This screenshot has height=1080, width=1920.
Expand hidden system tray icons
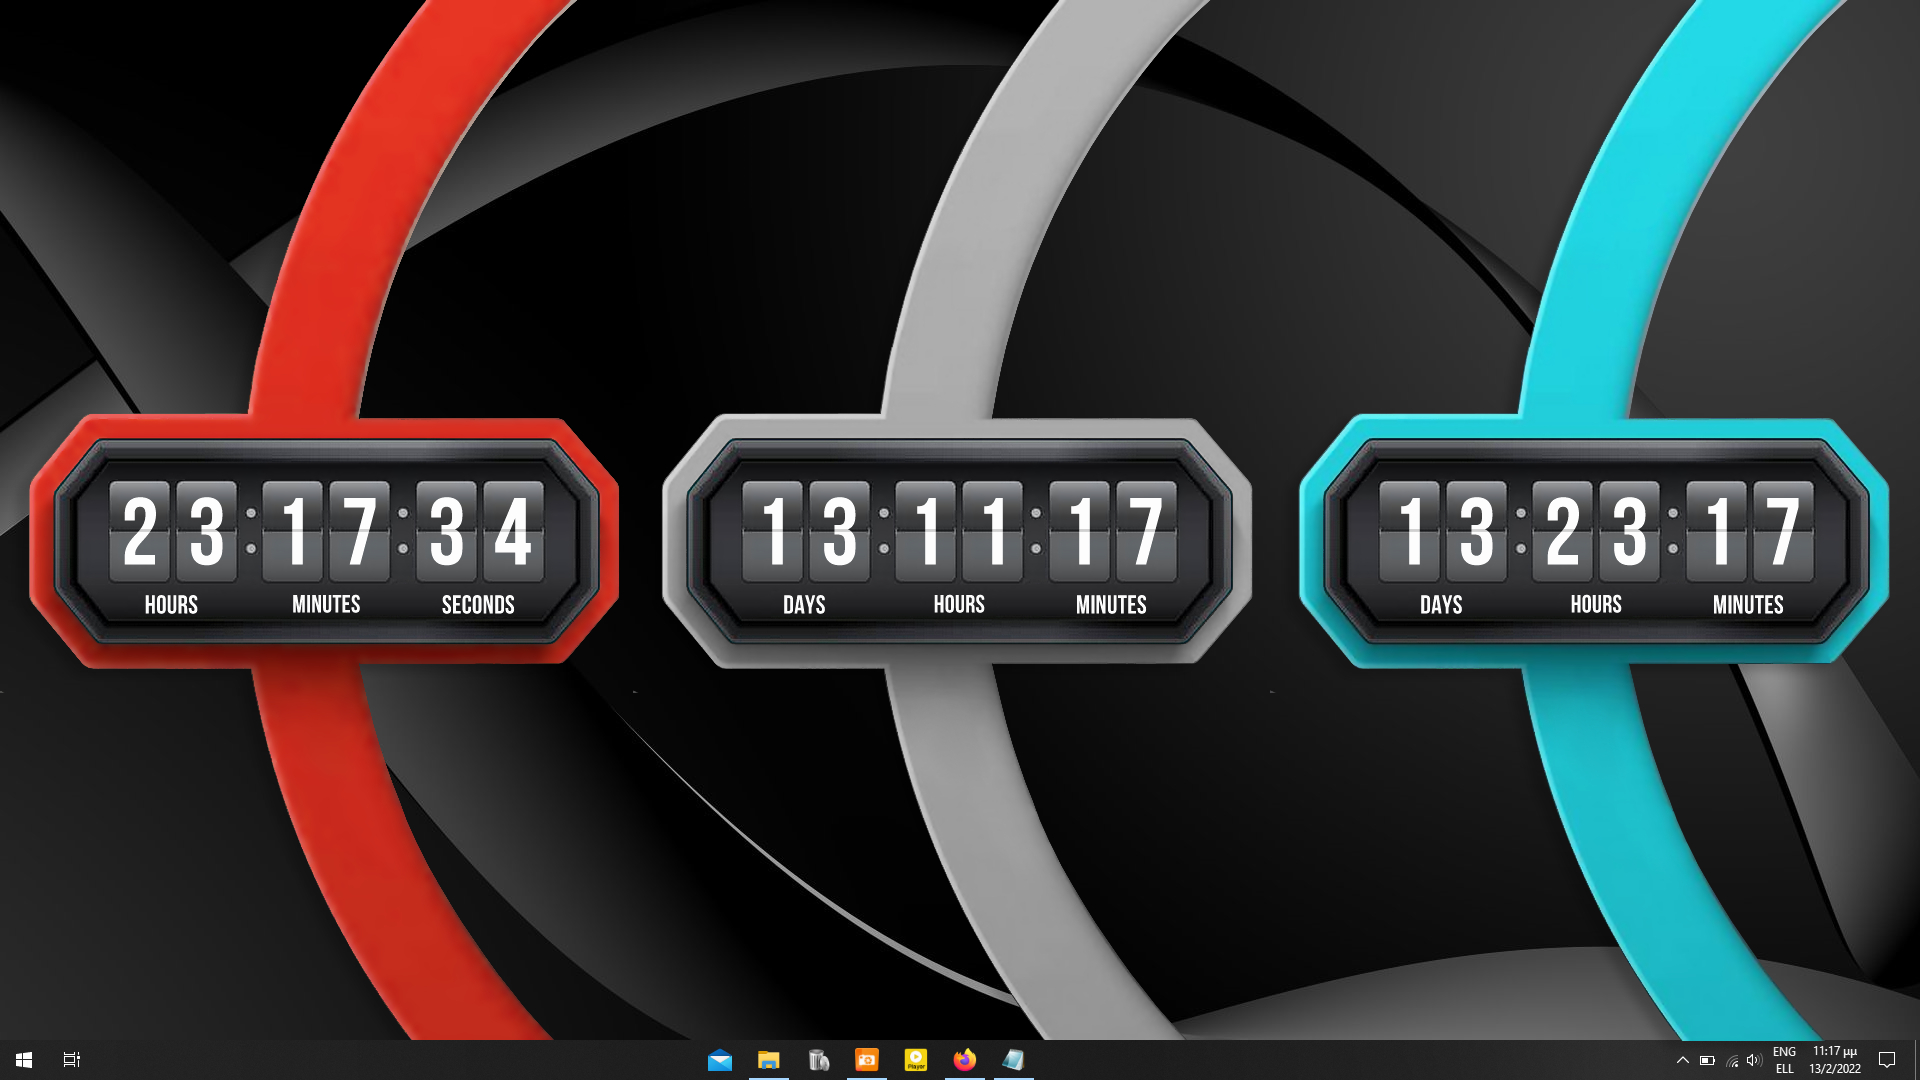coord(1683,1060)
